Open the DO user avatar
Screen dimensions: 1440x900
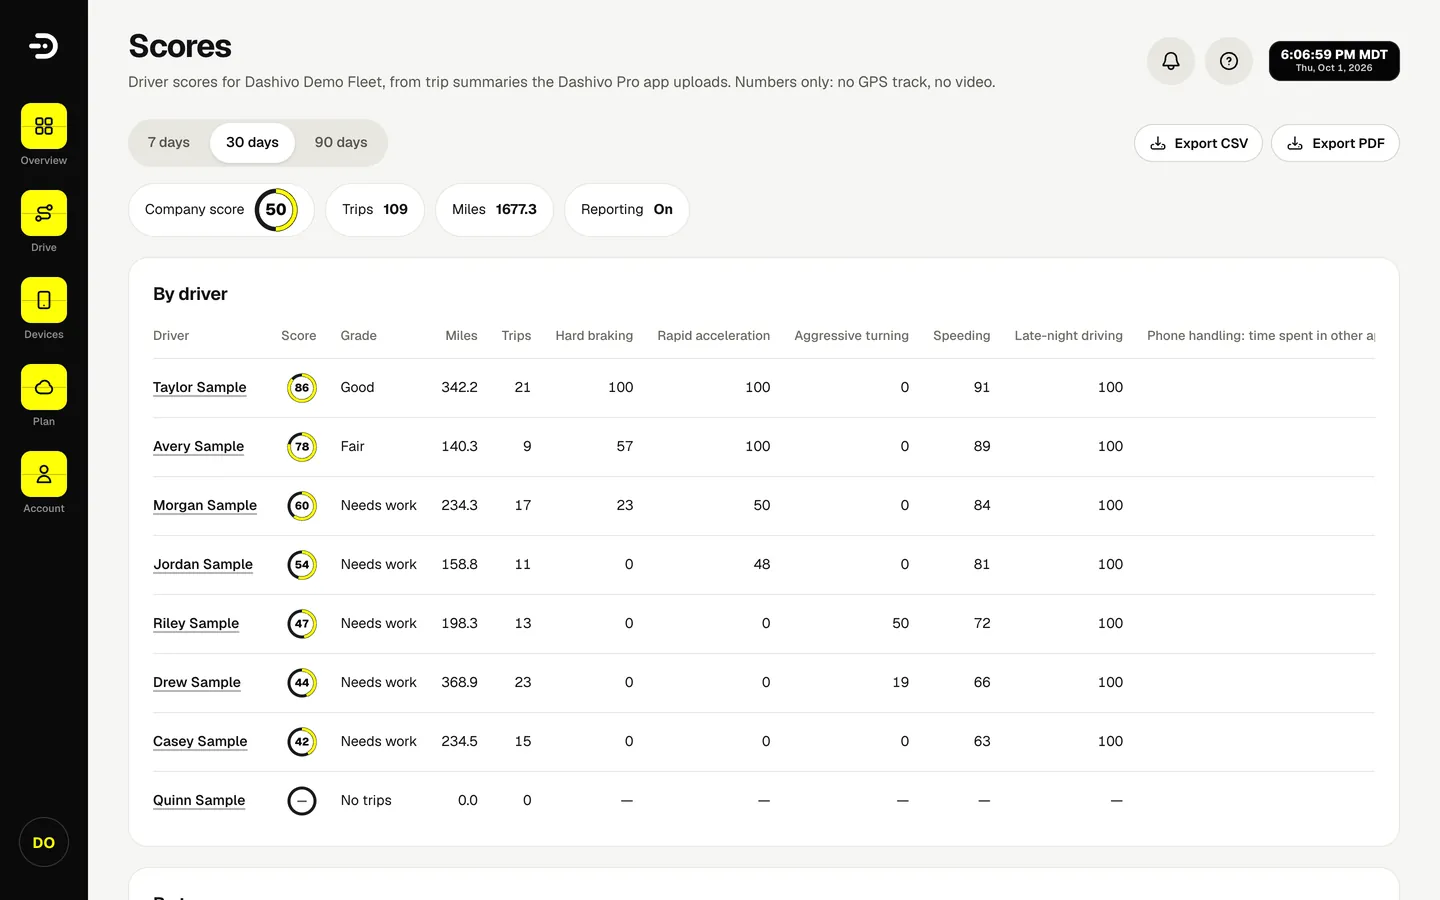[44, 842]
